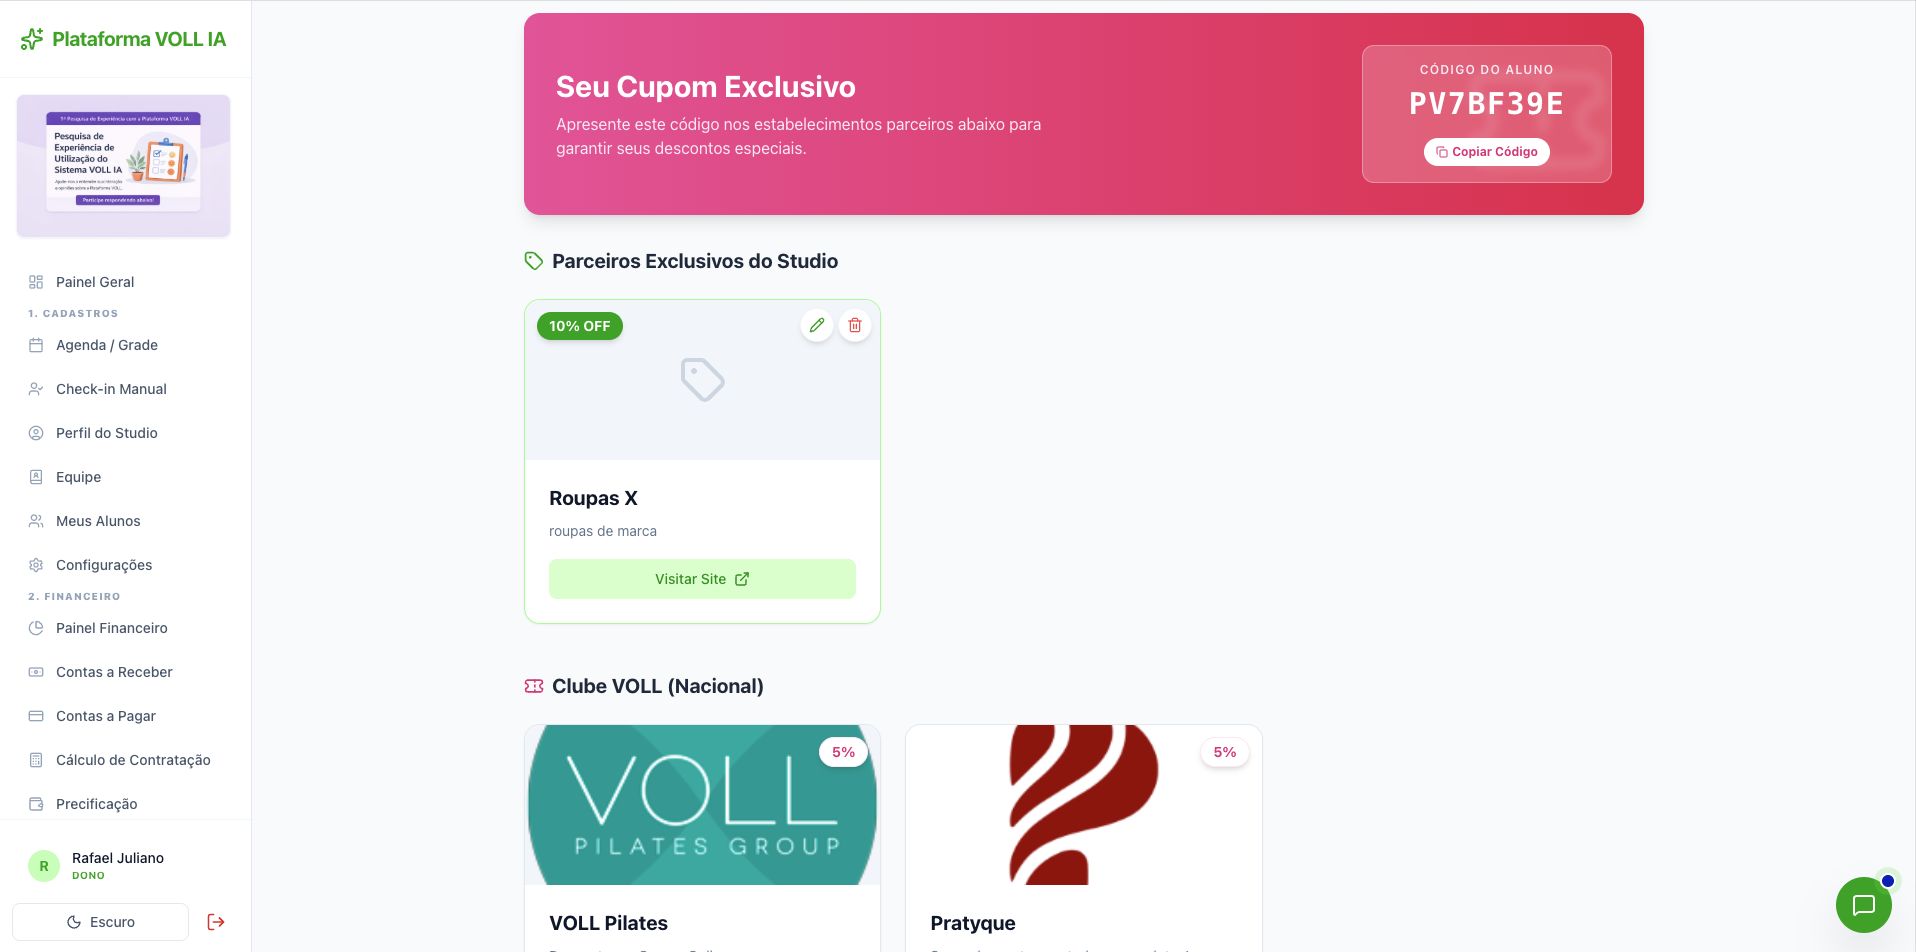1916x952 pixels.
Task: Click the logout icon next to Escuro
Action: pos(216,922)
